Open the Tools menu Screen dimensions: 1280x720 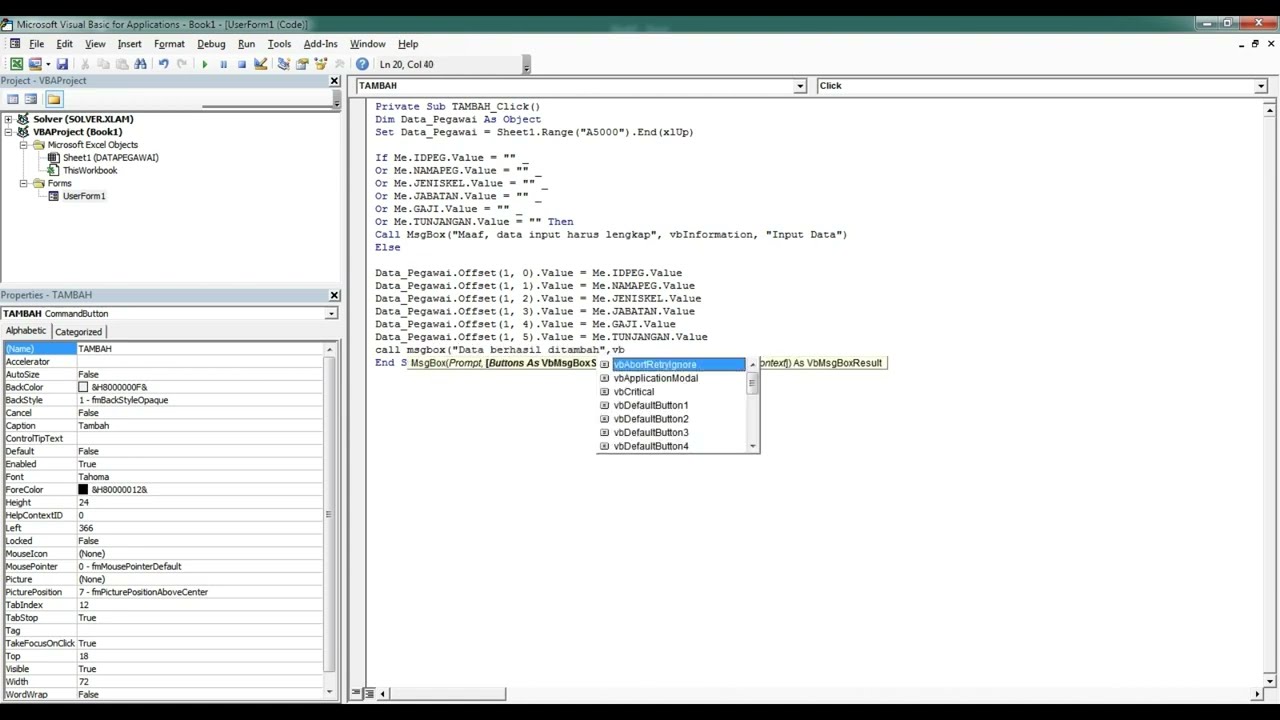279,44
